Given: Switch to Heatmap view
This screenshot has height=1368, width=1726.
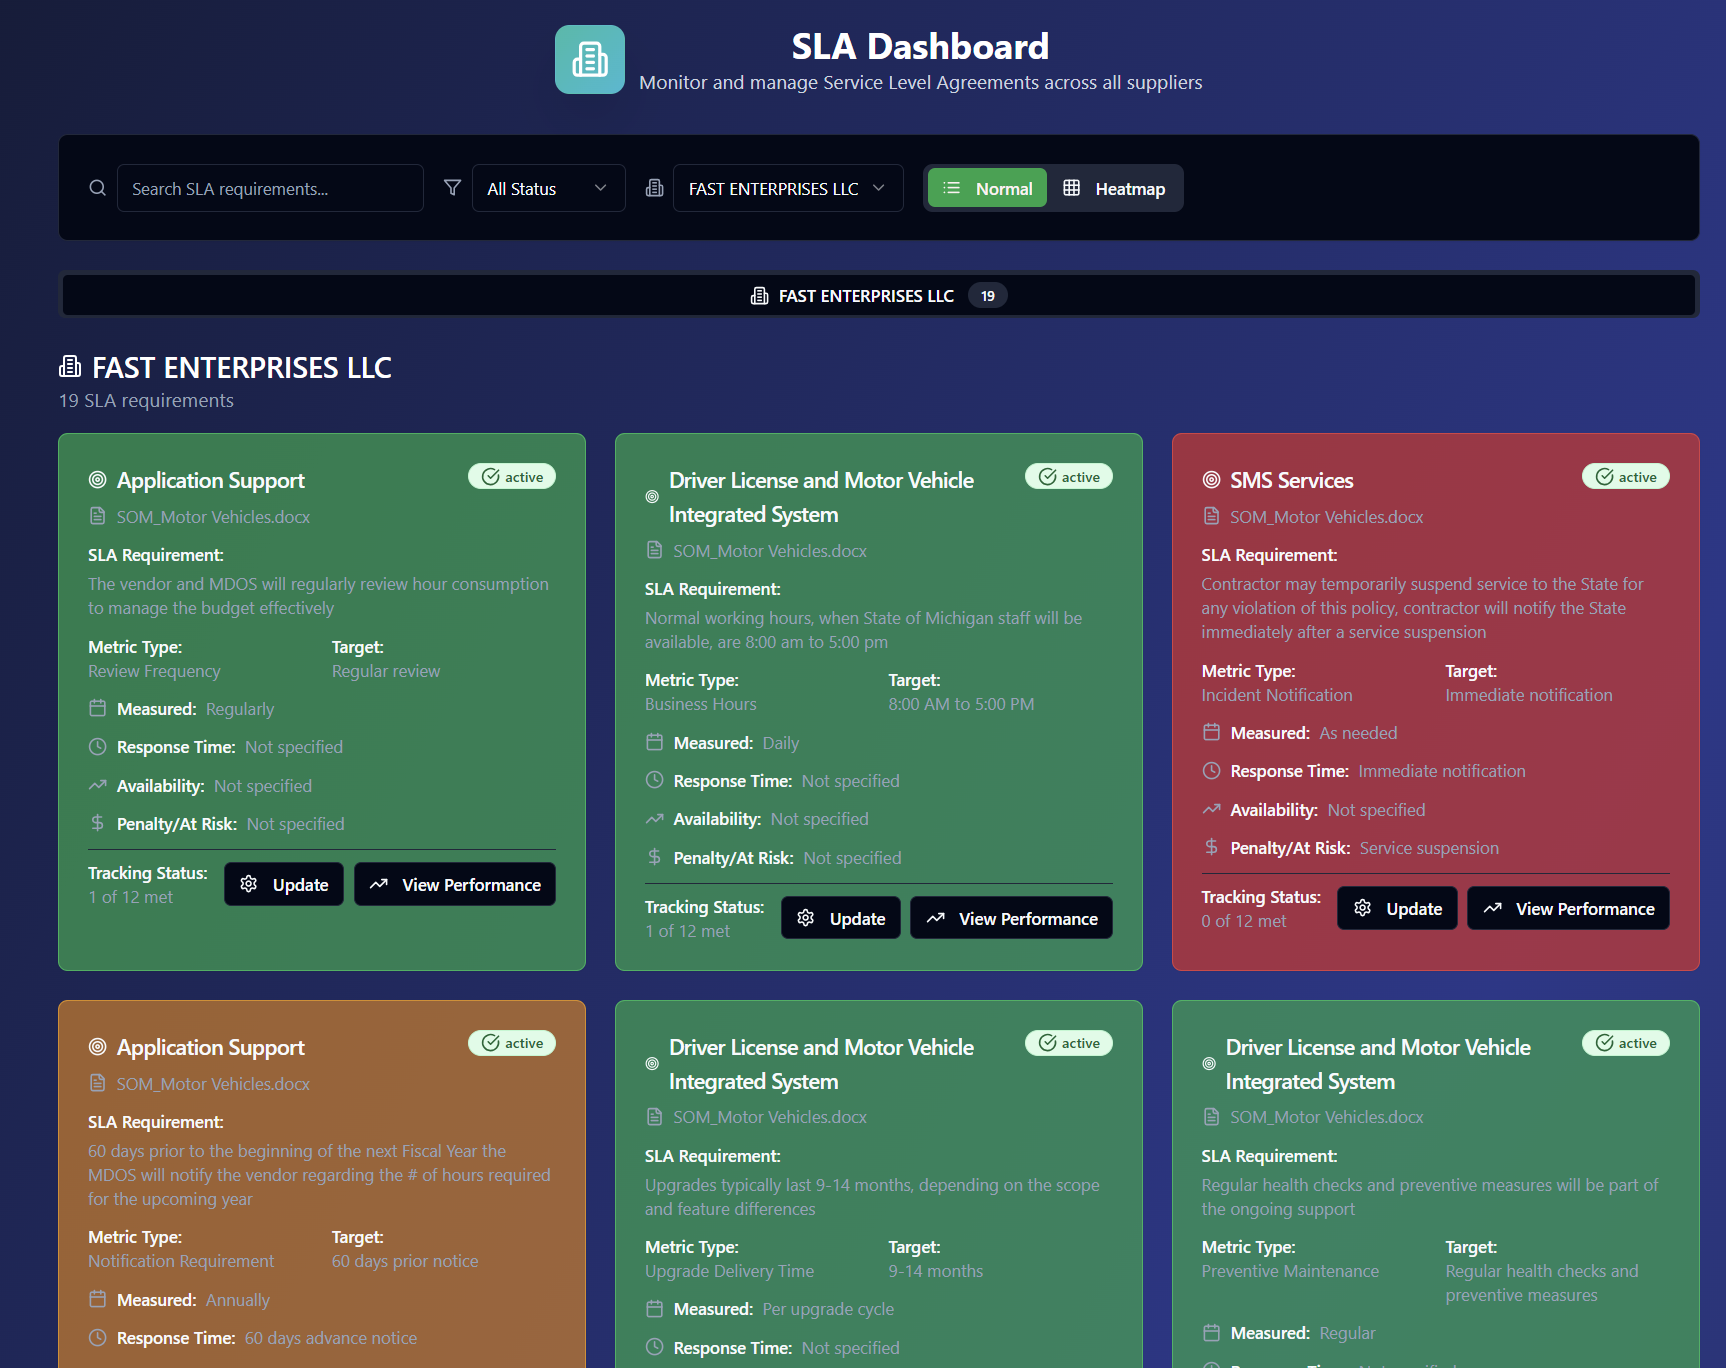Looking at the screenshot, I should [1115, 187].
